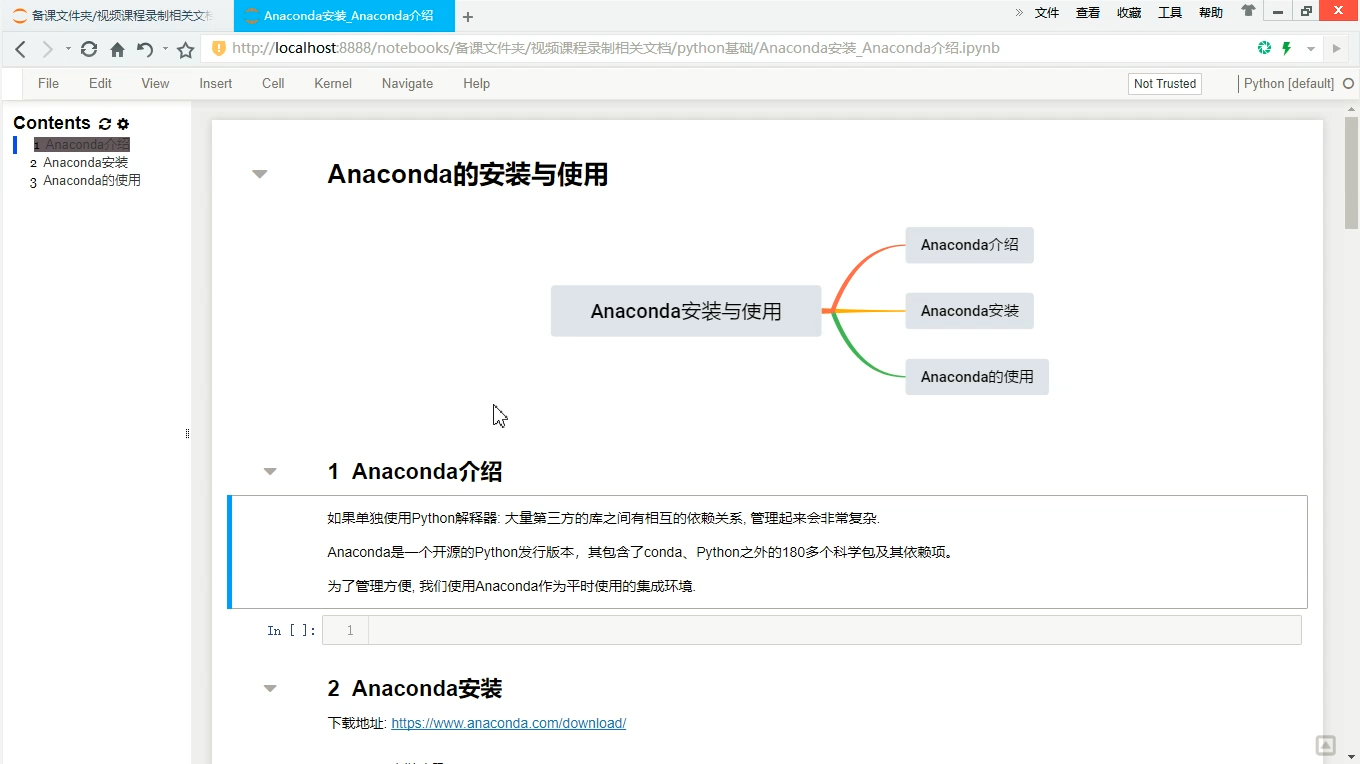Jump to '1 Anaconda介绍' in Contents

(x=82, y=145)
